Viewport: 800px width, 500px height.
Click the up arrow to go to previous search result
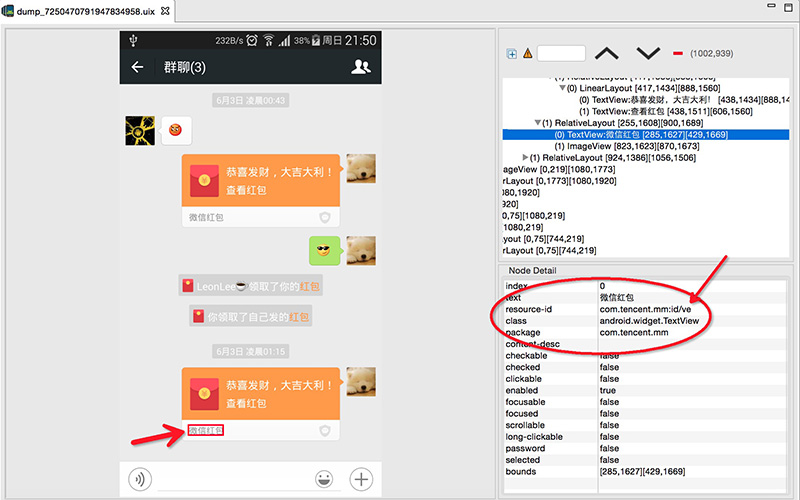point(607,53)
